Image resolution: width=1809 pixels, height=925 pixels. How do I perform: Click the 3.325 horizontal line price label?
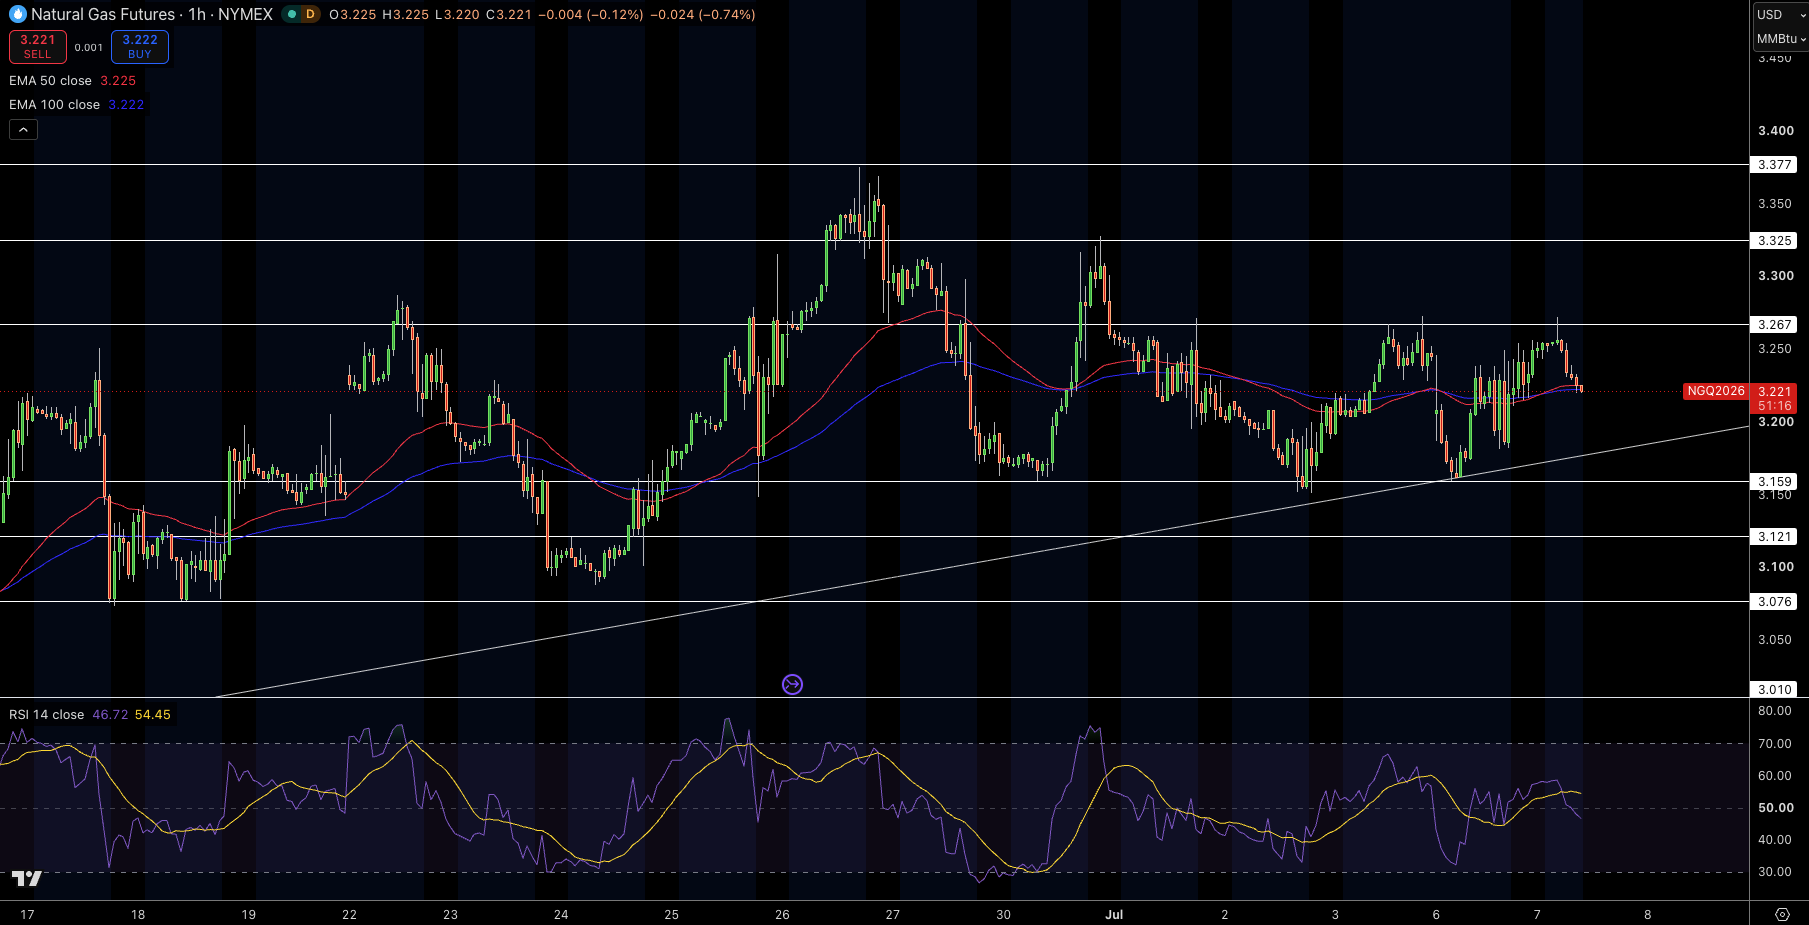[1774, 241]
